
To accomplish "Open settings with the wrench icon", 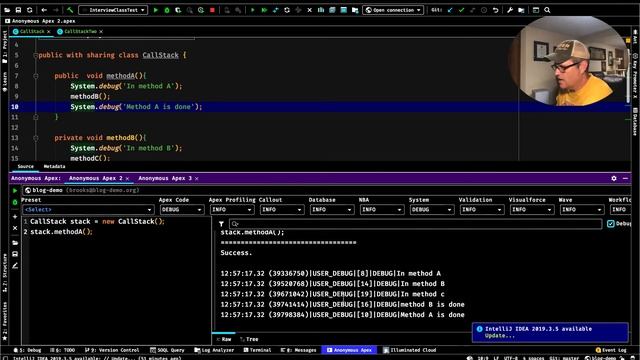I will coord(510,10).
